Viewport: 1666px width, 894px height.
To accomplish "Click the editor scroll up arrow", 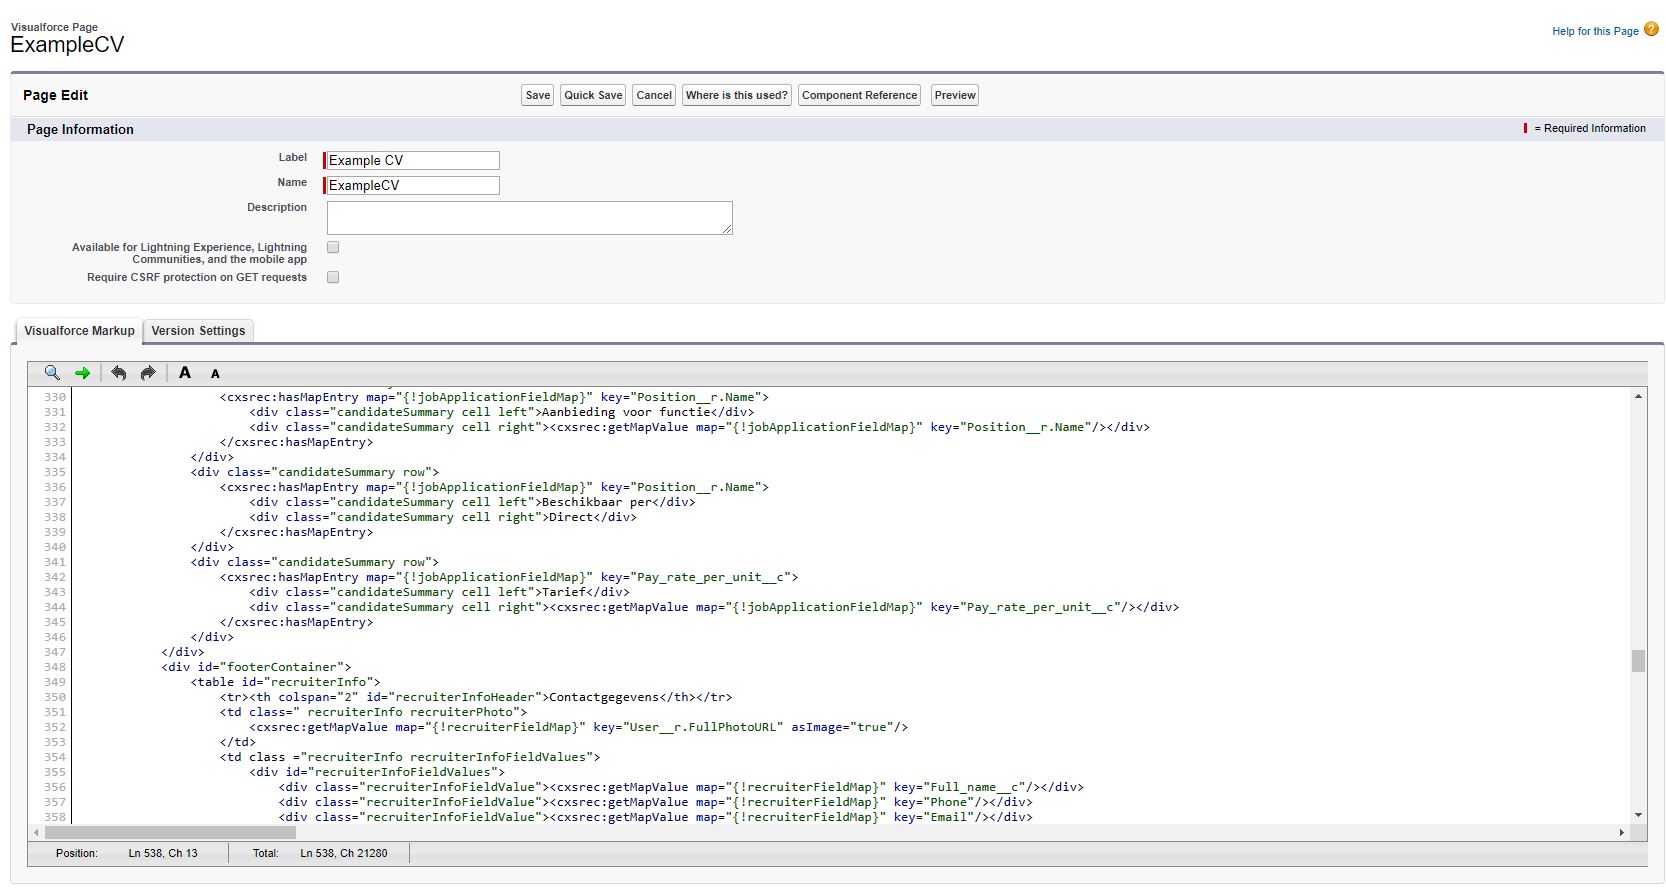I will coord(1638,397).
